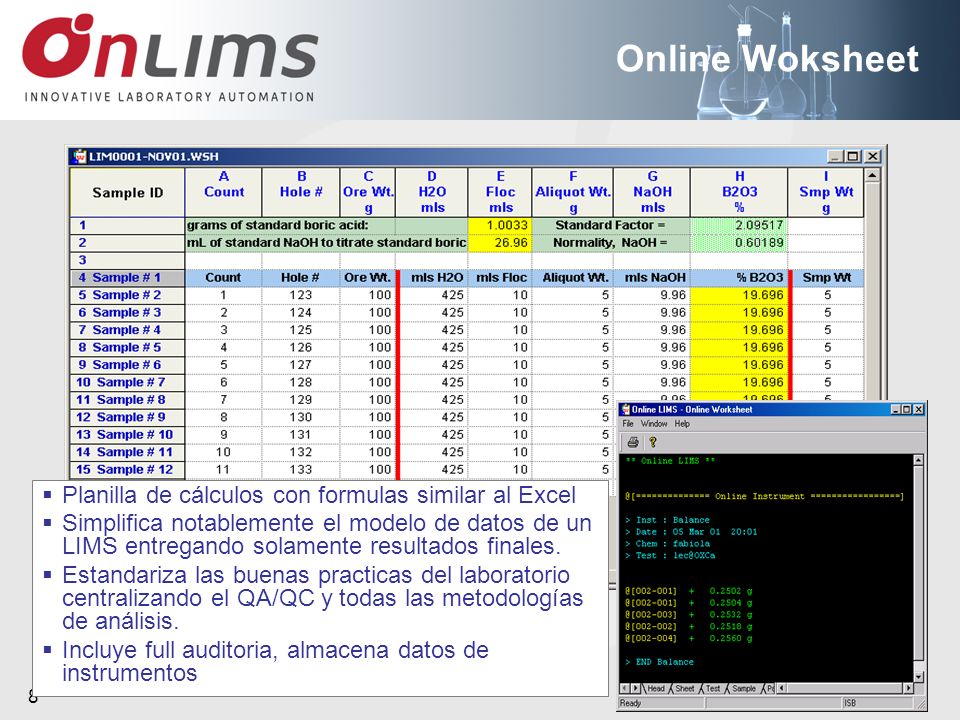Switch to the Head tab
The width and height of the screenshot is (960, 720).
point(656,688)
